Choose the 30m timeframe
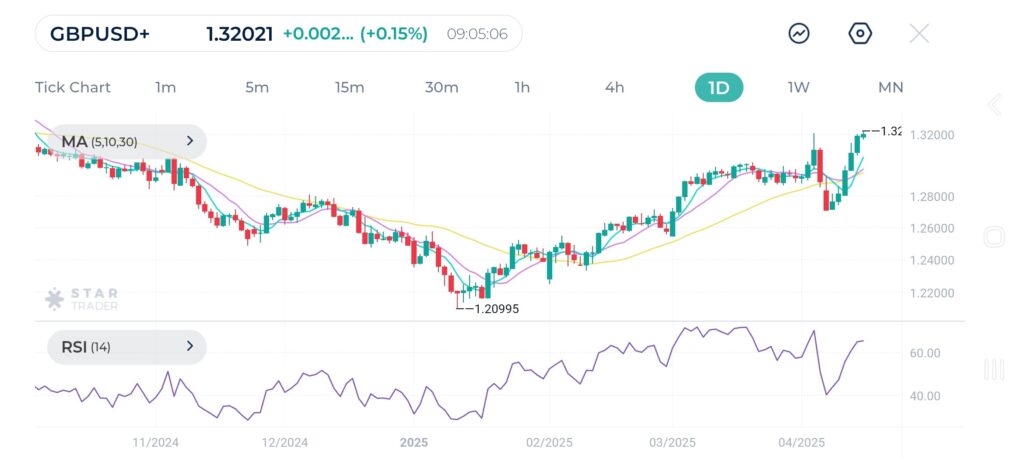The height and width of the screenshot is (473, 1024). pos(441,87)
